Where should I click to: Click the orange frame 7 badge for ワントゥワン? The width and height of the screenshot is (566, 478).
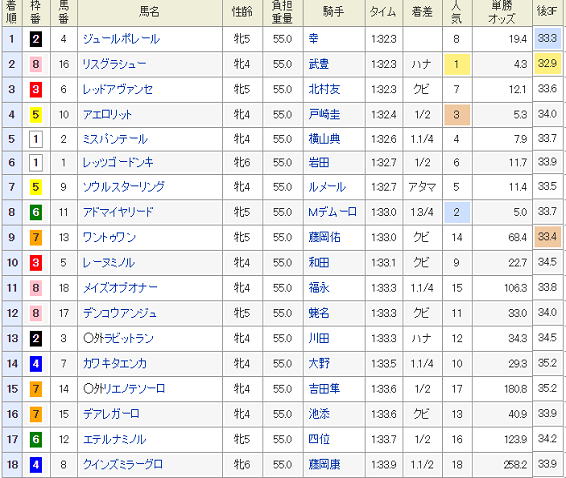35,237
